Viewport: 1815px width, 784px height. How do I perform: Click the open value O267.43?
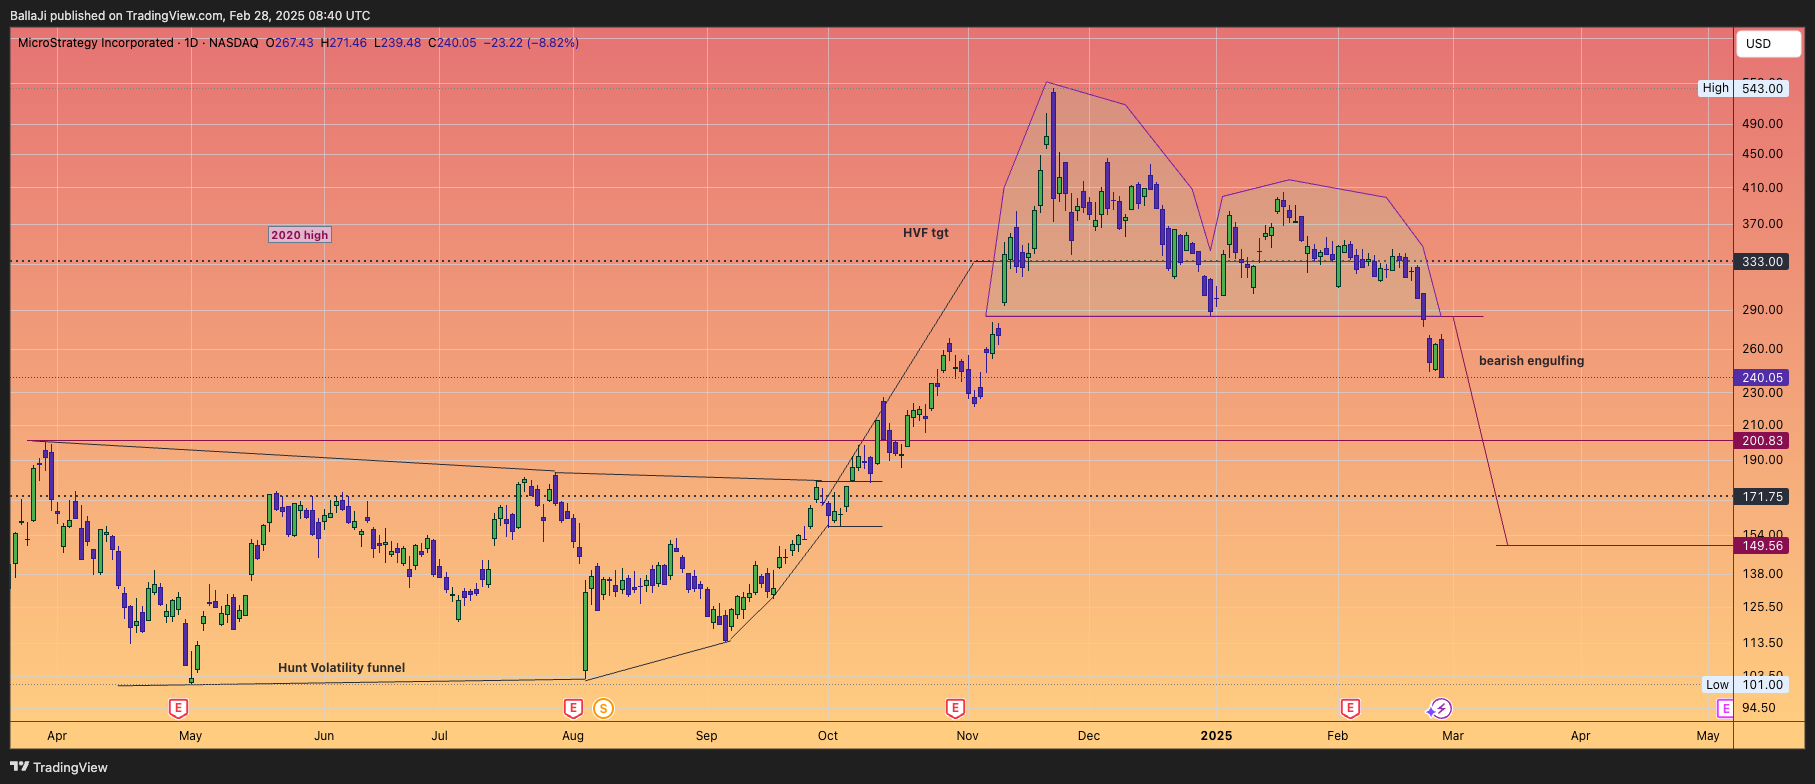(x=289, y=43)
